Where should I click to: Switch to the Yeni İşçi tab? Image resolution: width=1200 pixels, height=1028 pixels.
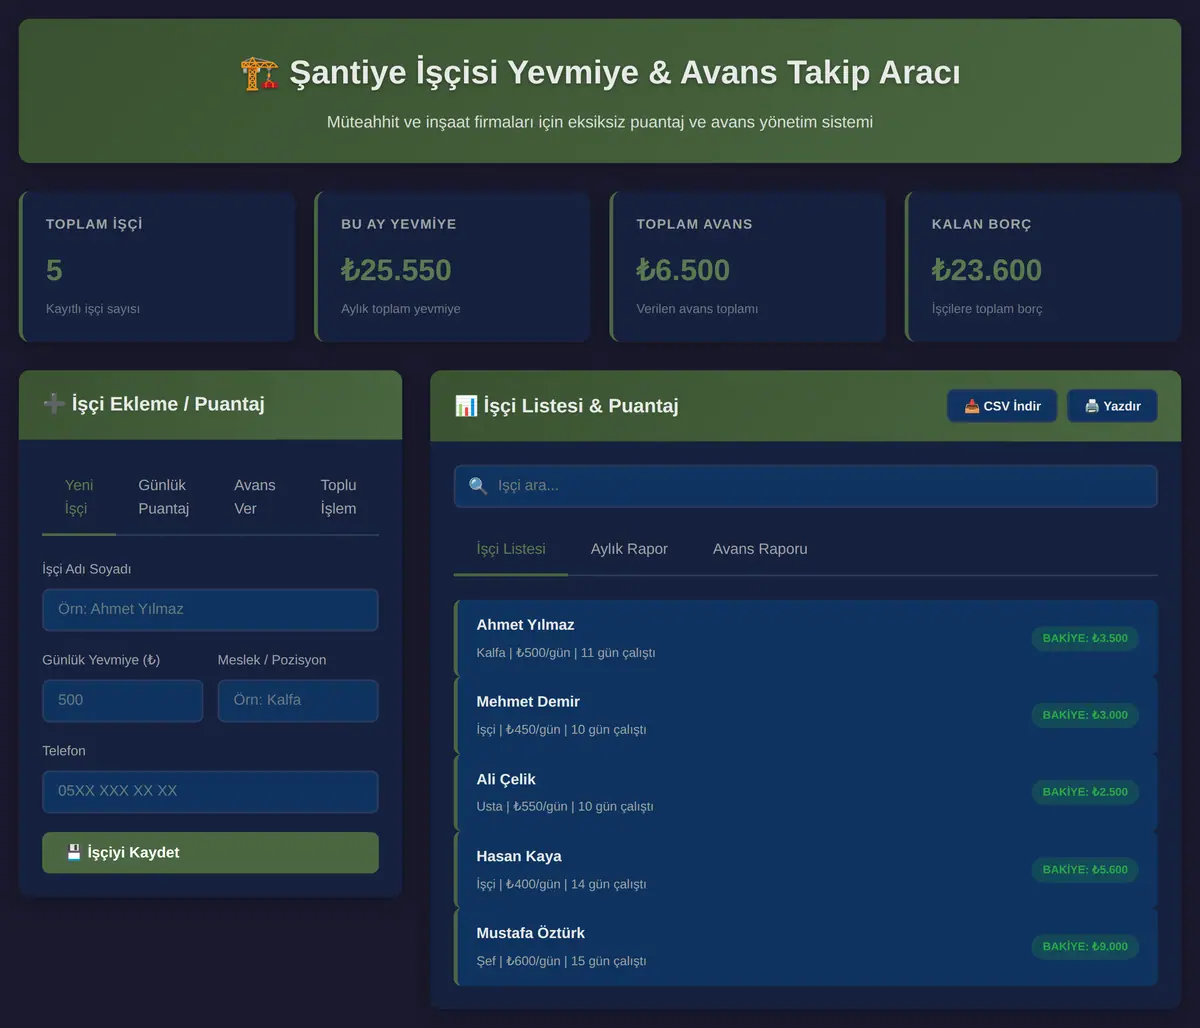click(79, 497)
